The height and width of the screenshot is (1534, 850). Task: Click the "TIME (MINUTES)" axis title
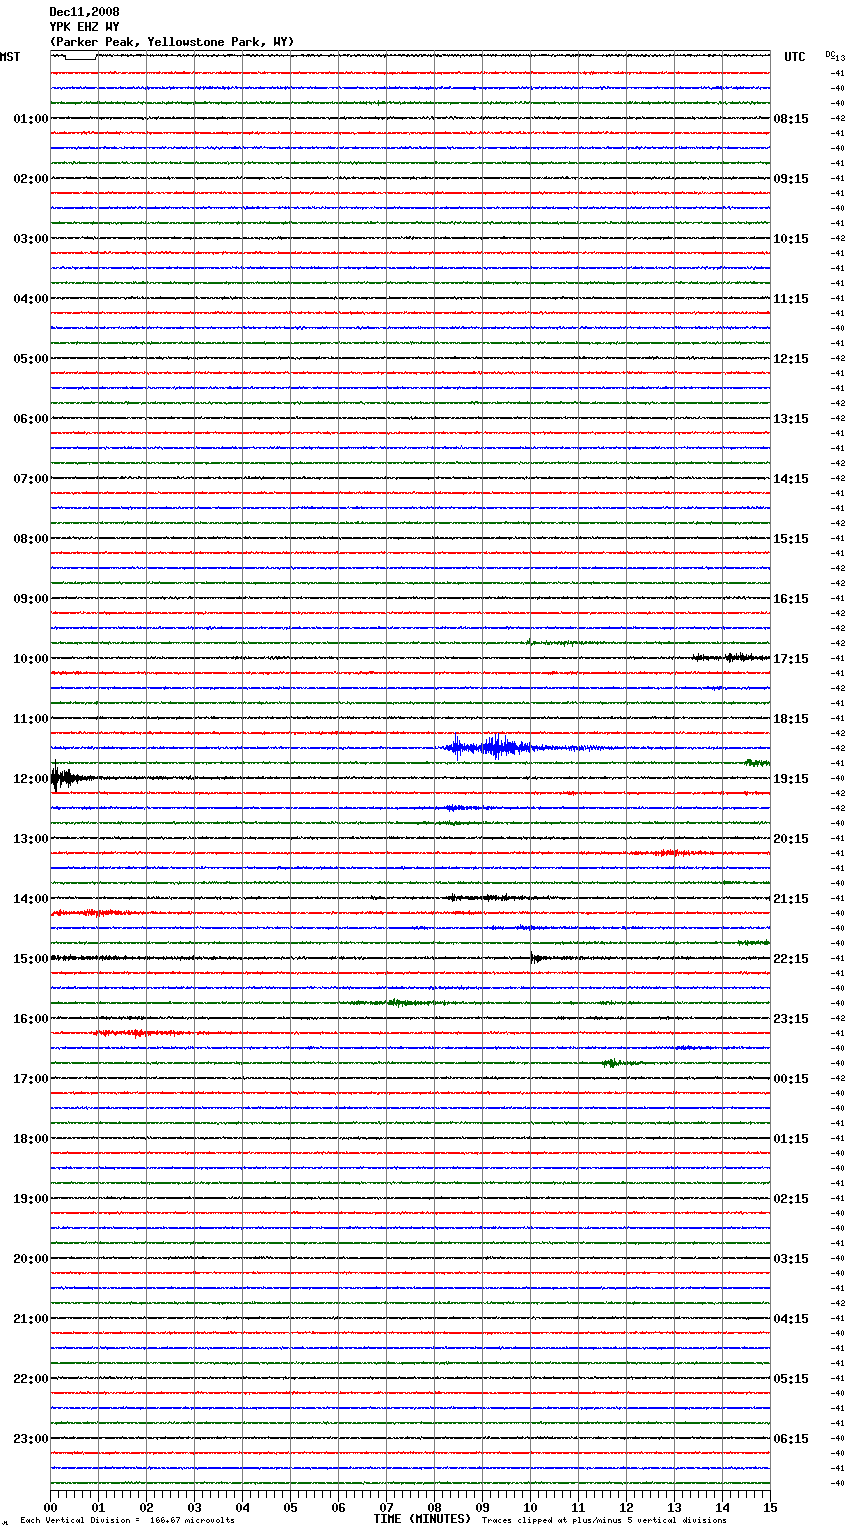click(x=422, y=1519)
